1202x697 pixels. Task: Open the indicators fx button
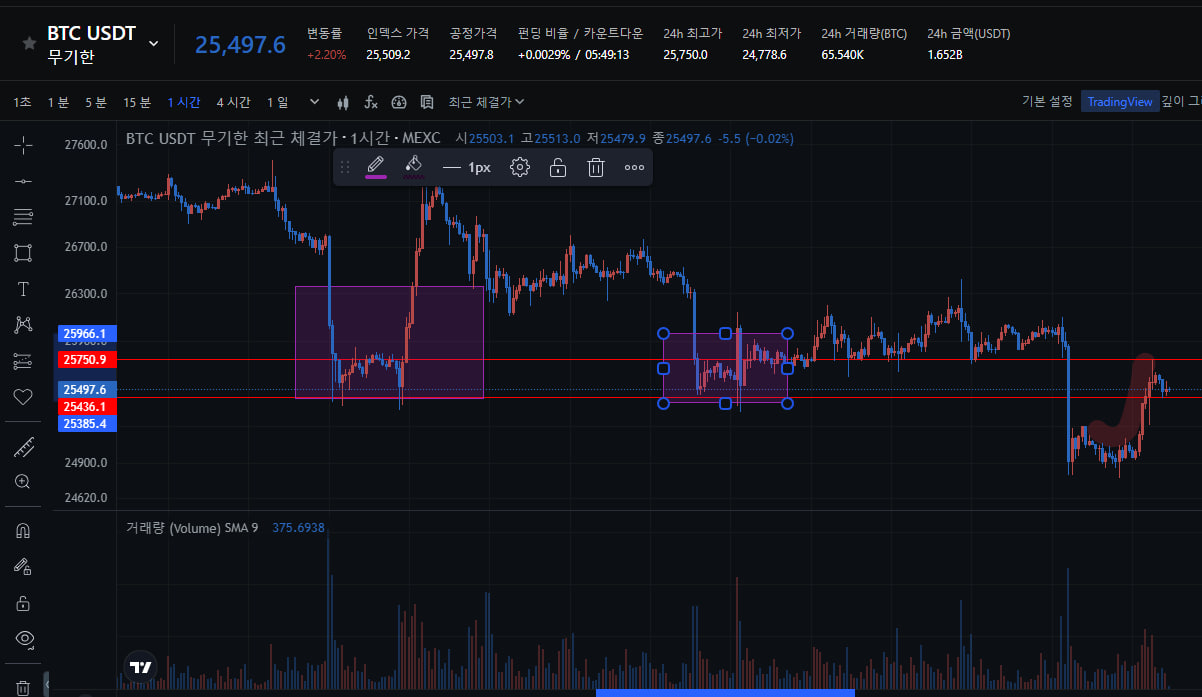(371, 102)
